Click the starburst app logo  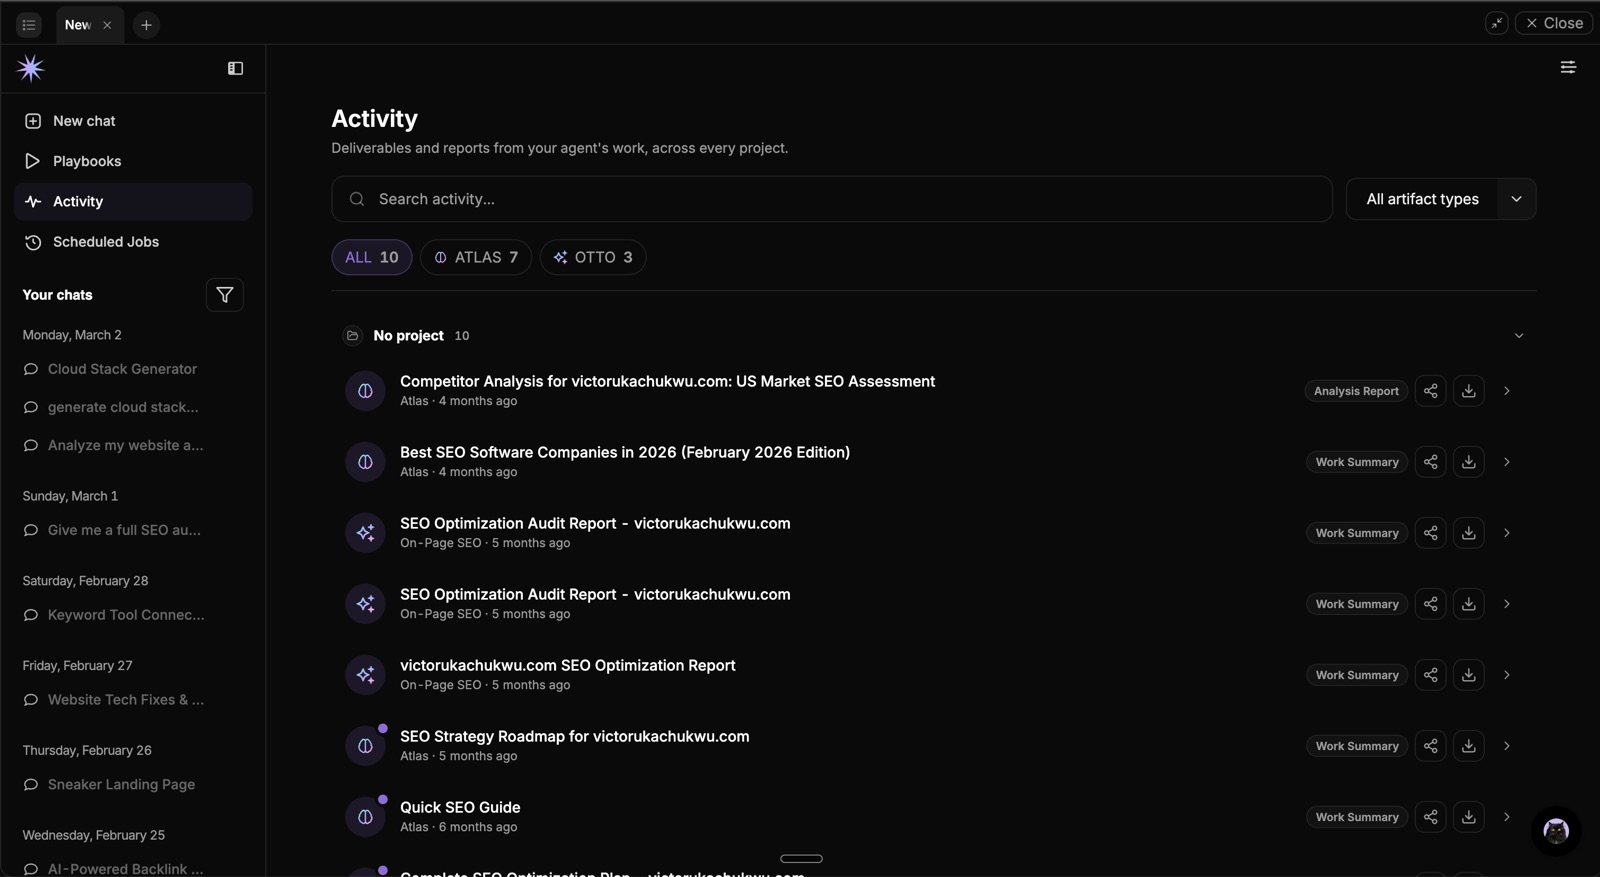click(31, 68)
